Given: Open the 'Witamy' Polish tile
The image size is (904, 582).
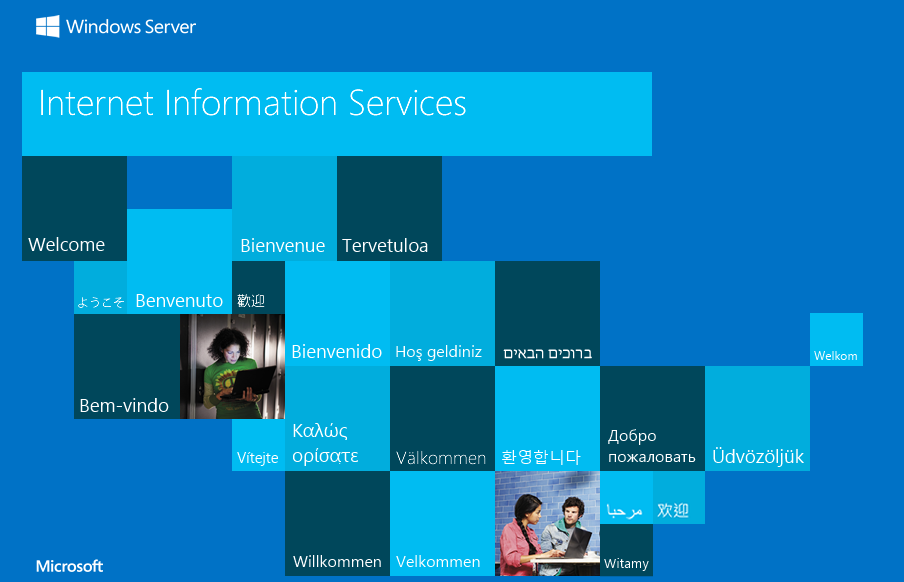Looking at the screenshot, I should (x=626, y=550).
